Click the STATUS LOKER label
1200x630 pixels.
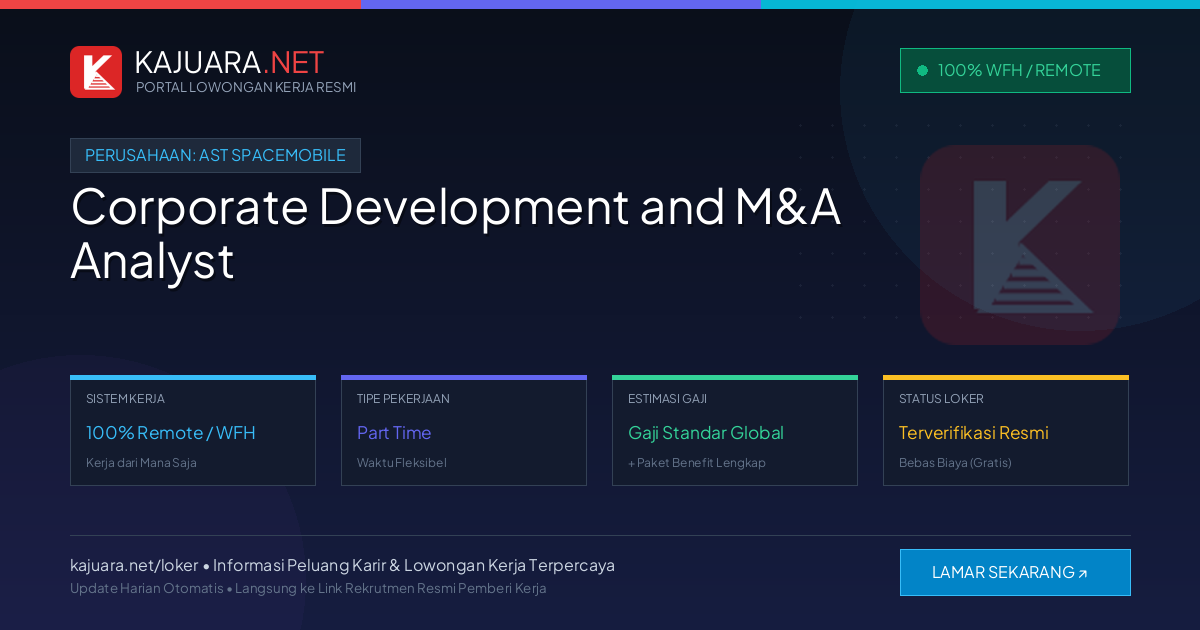(941, 398)
